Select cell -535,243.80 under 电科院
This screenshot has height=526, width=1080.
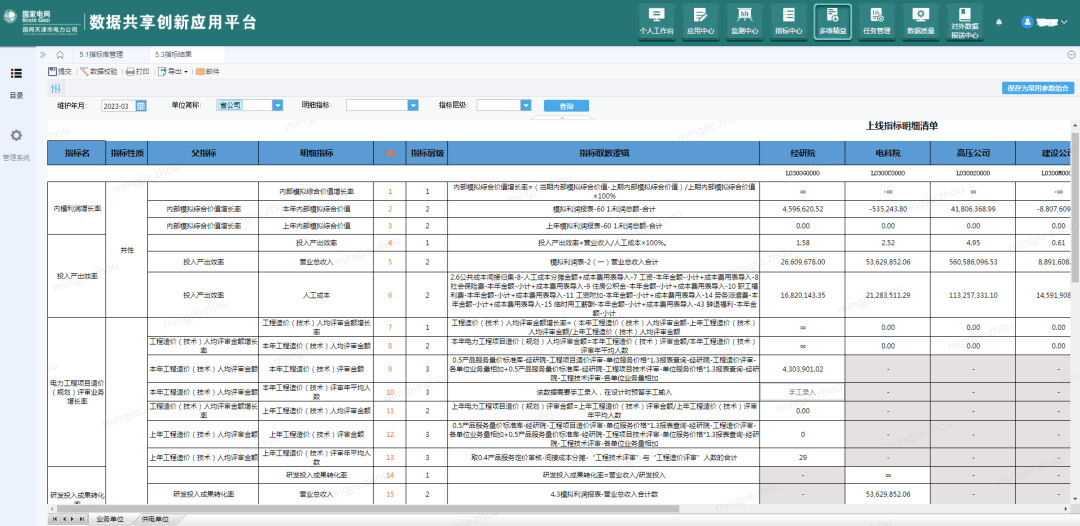pyautogui.click(x=888, y=209)
